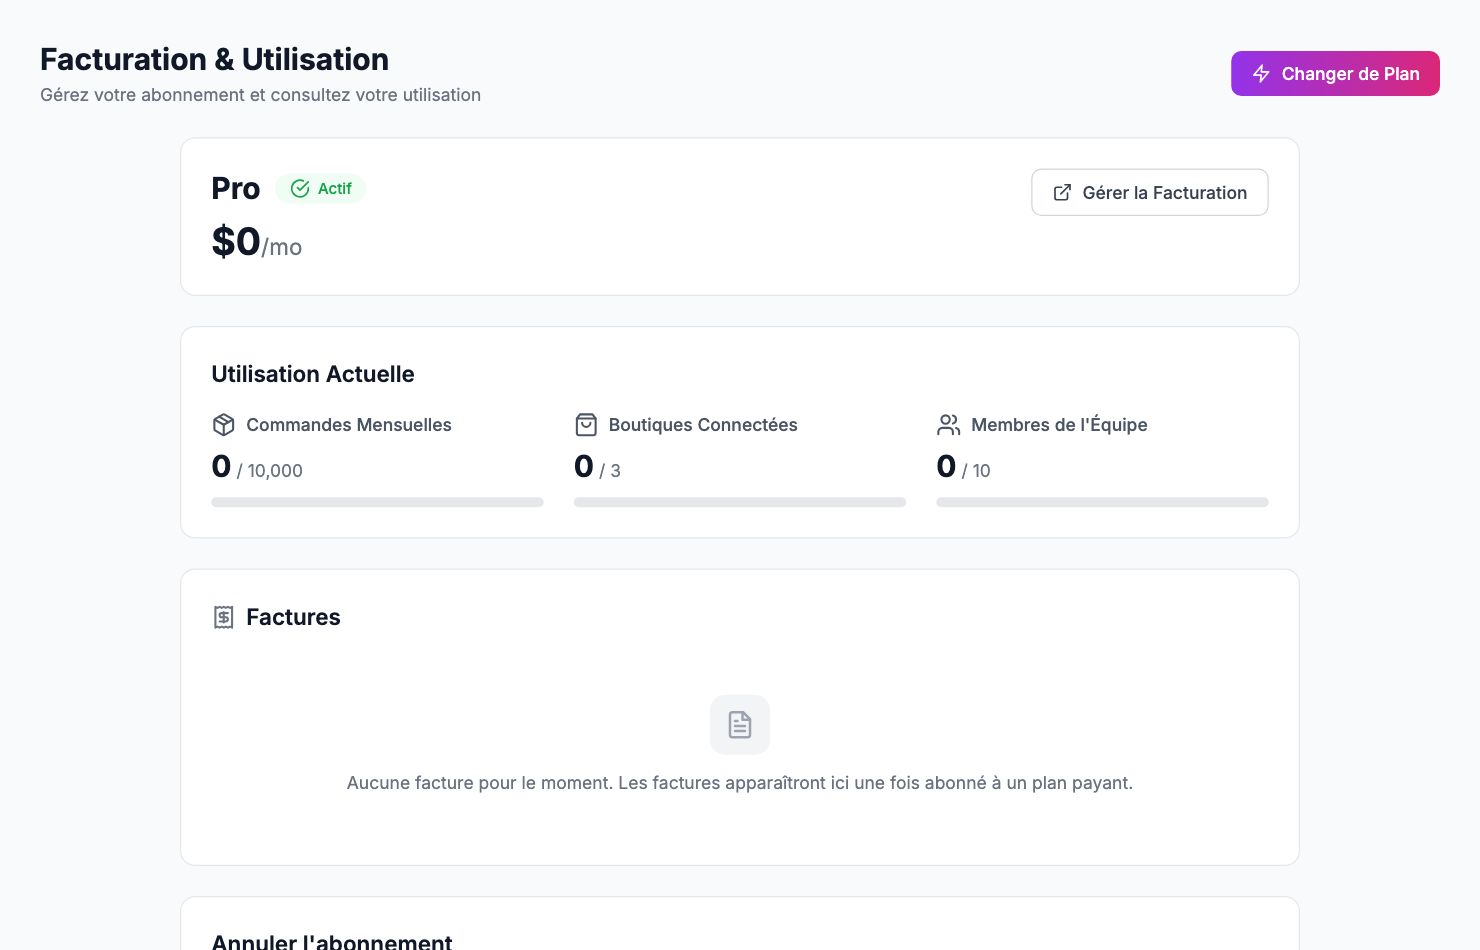Click the Boutiques Connectées label

click(x=703, y=425)
